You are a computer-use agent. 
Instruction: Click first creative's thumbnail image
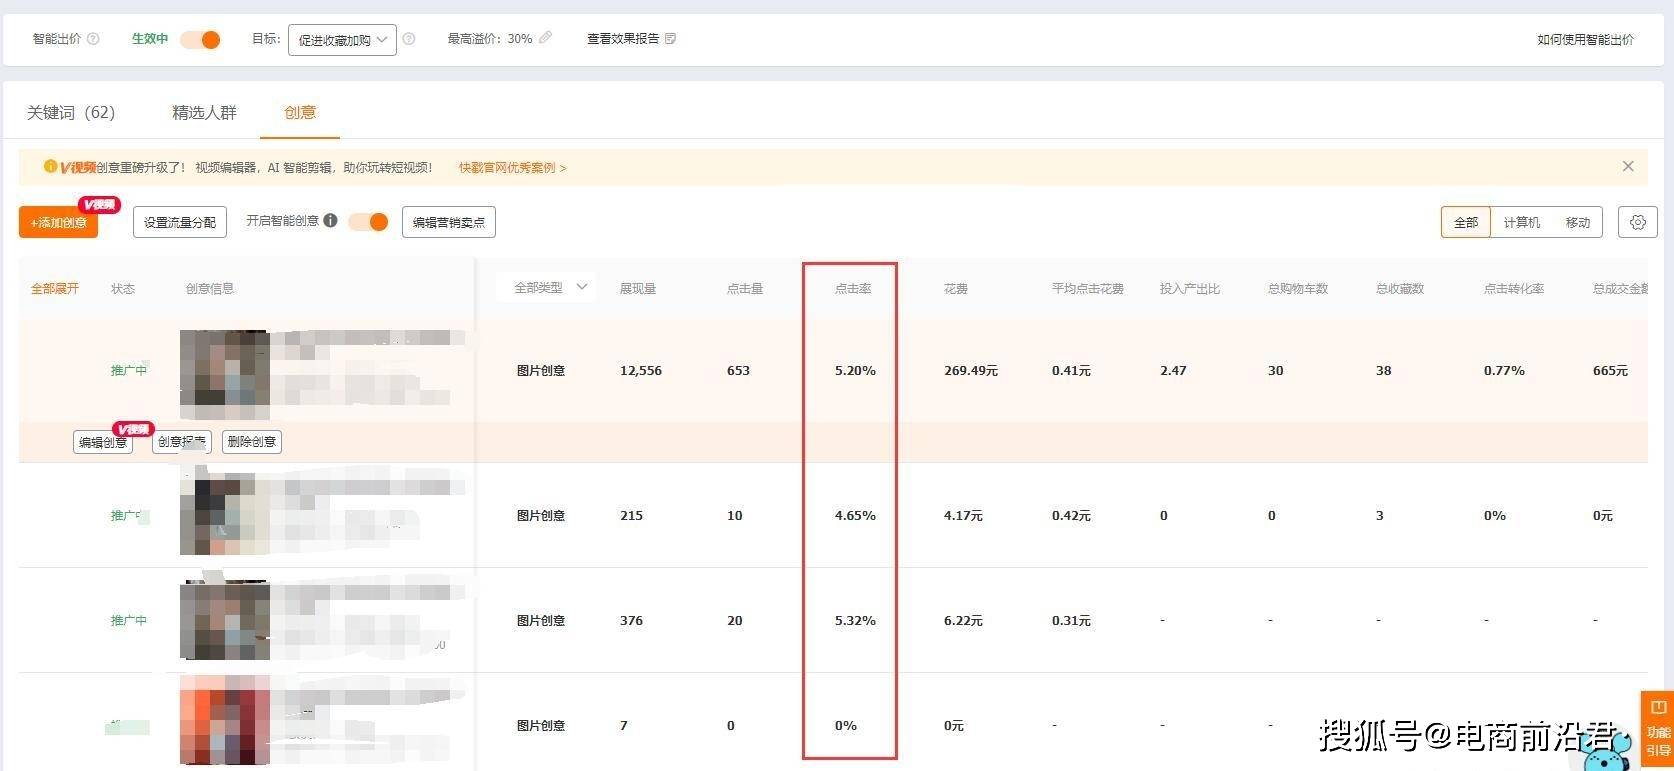(x=225, y=374)
